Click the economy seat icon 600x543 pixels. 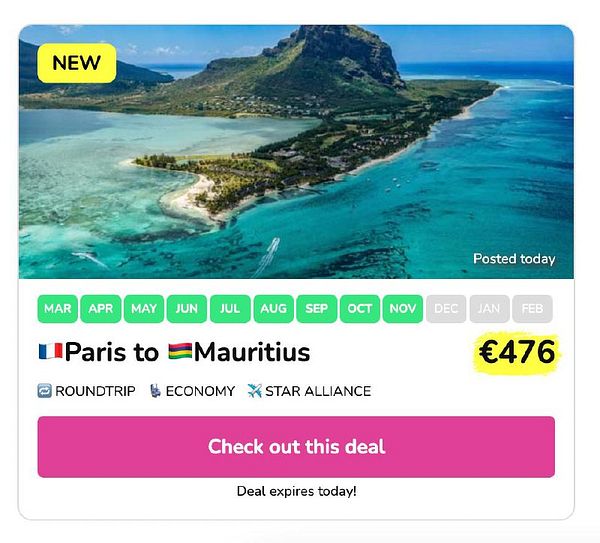pos(155,391)
